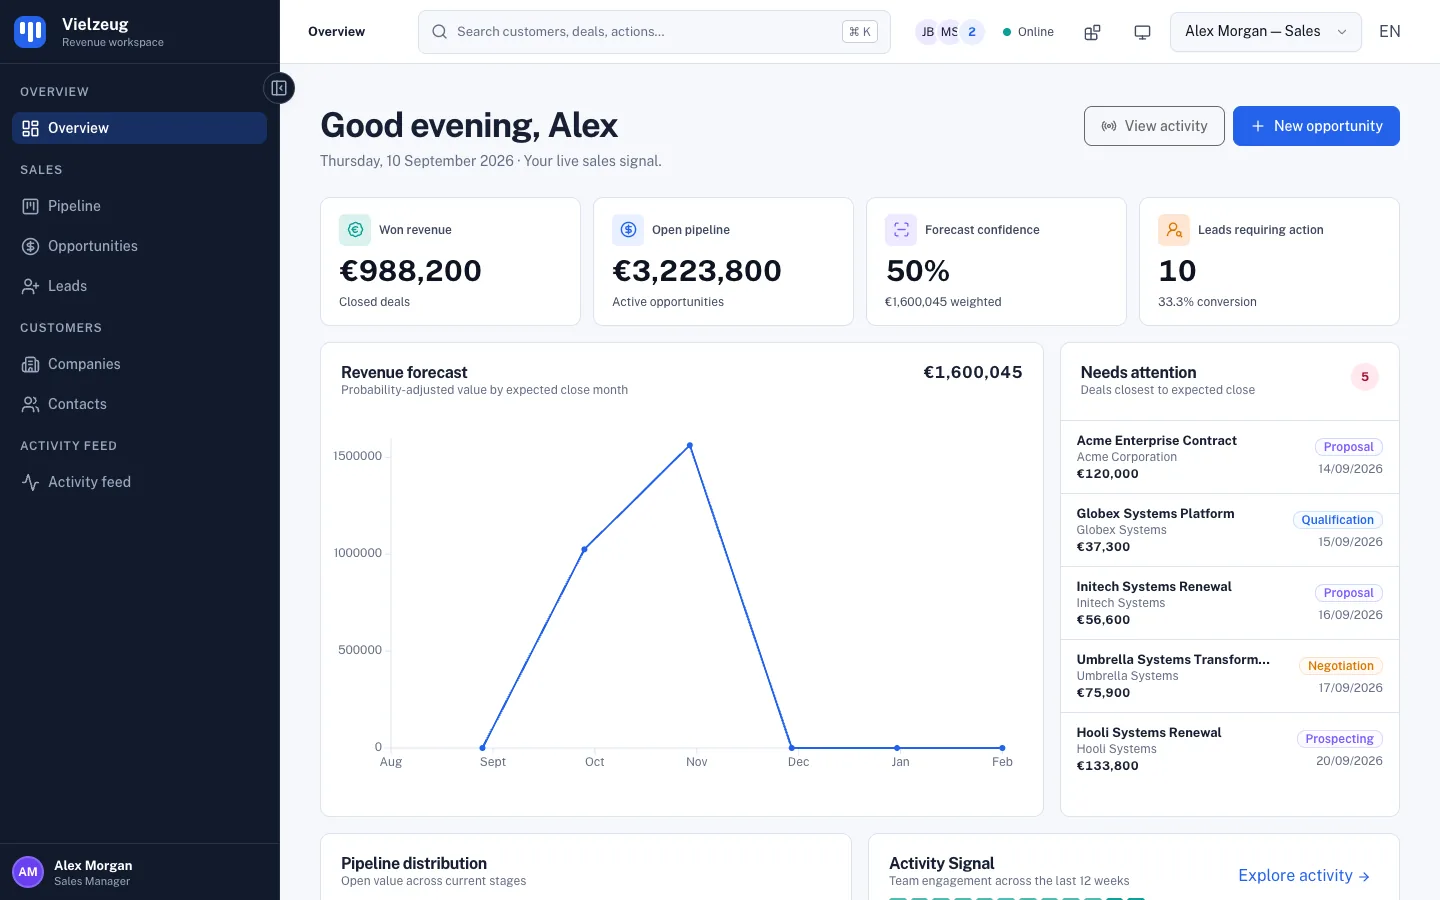Click the Pipeline board icon in sidebar
Viewport: 1440px width, 900px height.
(x=31, y=206)
